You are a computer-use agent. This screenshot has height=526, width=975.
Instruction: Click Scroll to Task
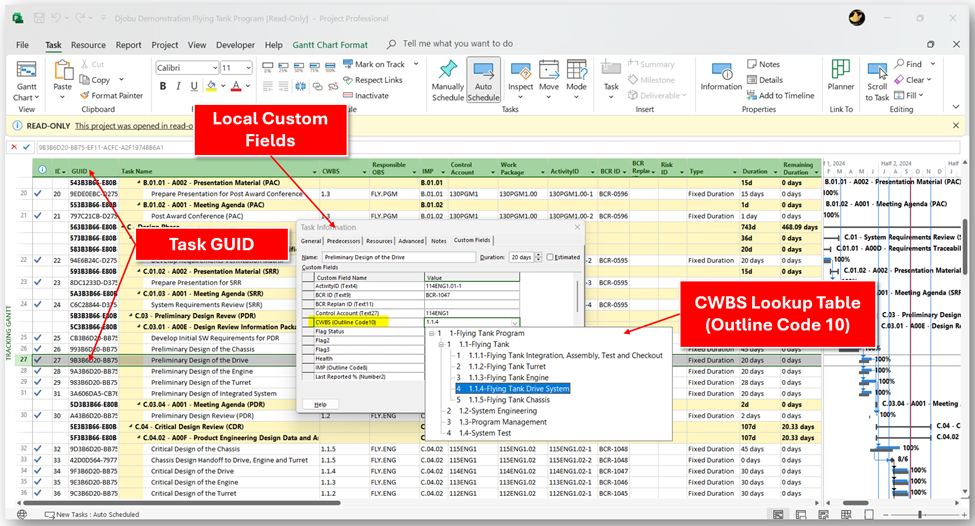(x=877, y=81)
